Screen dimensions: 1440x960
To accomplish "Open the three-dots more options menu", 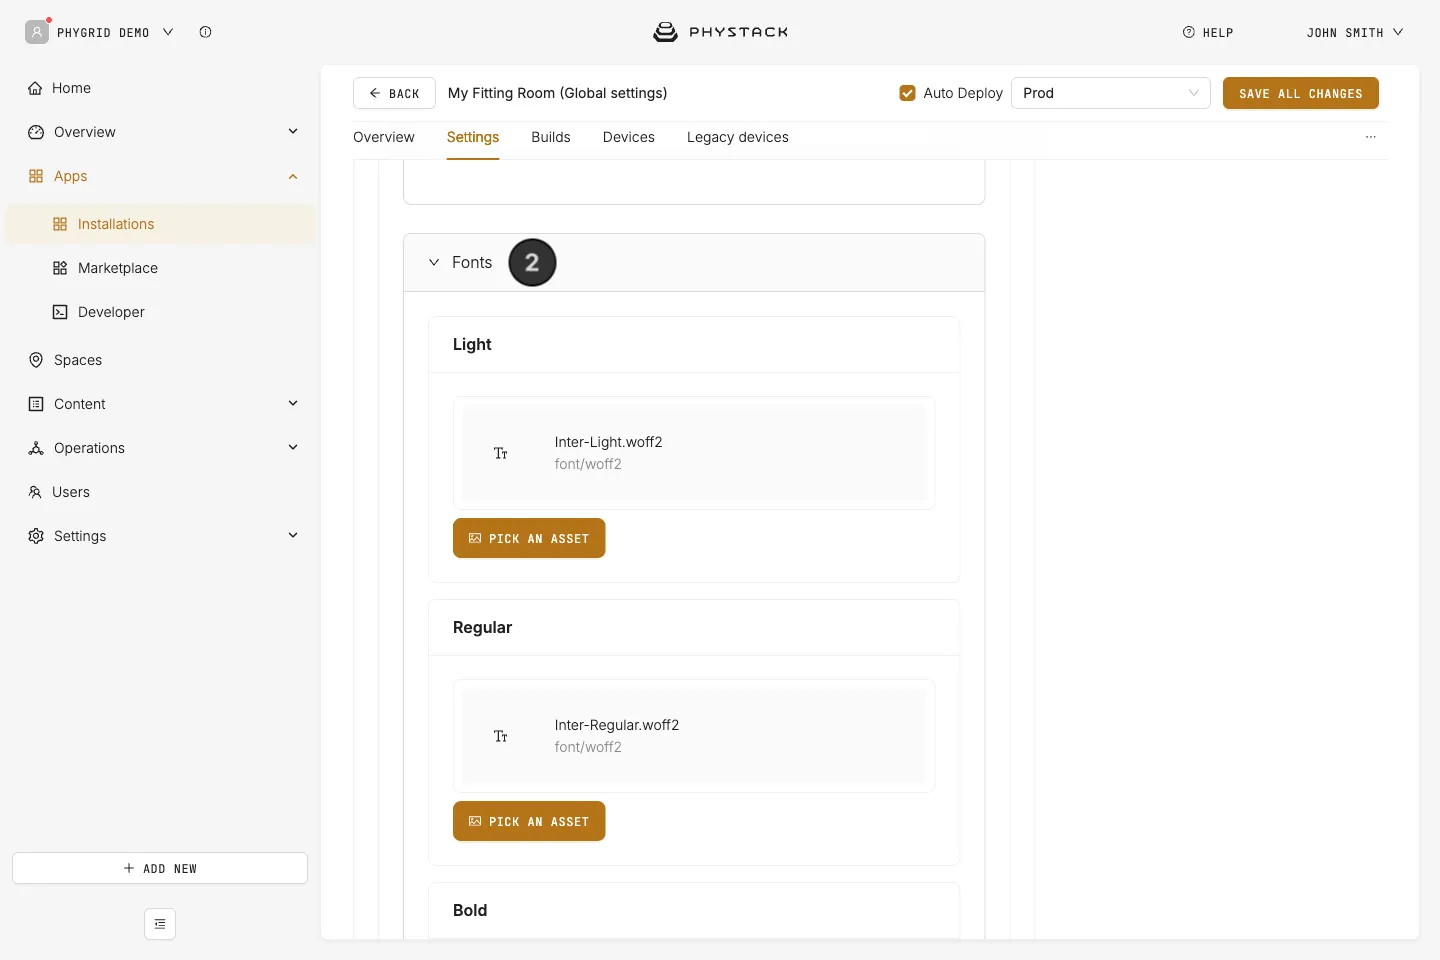I will point(1371,137).
